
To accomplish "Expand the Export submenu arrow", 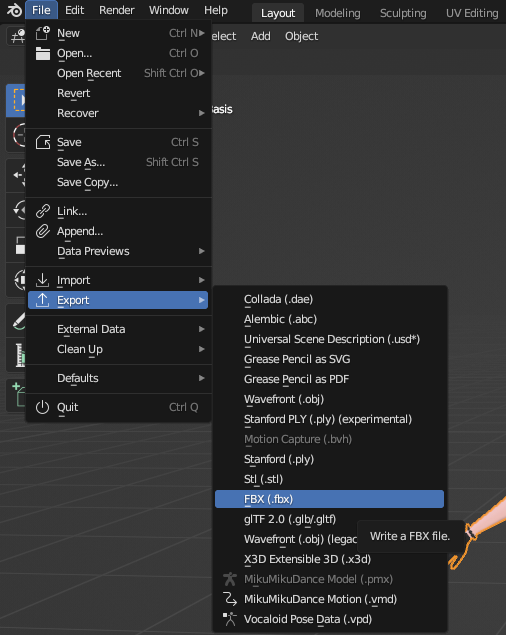I will click(202, 300).
